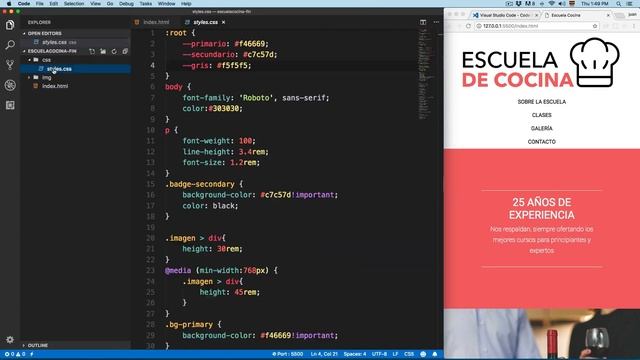Screen dimensions: 640x360
Task: Open the Extensions view in activity bar
Action: pyautogui.click(x=10, y=105)
